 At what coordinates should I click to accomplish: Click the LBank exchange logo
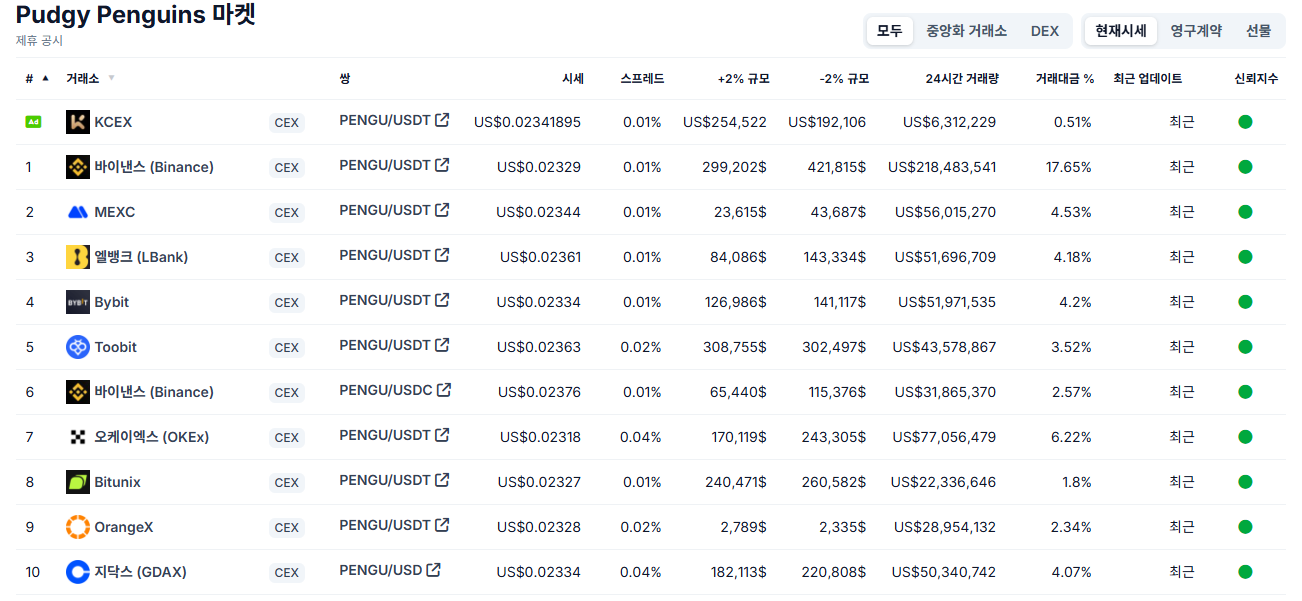pyautogui.click(x=78, y=257)
